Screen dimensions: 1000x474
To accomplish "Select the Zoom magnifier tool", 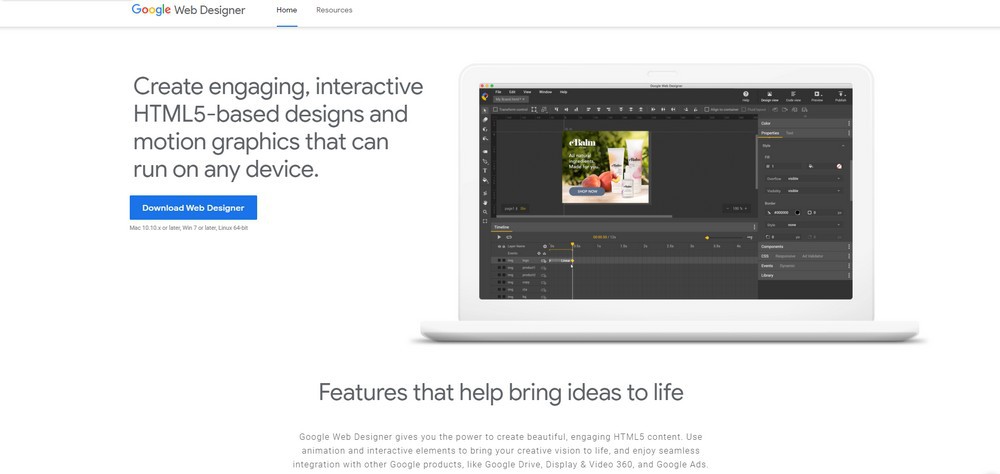I will tap(485, 212).
